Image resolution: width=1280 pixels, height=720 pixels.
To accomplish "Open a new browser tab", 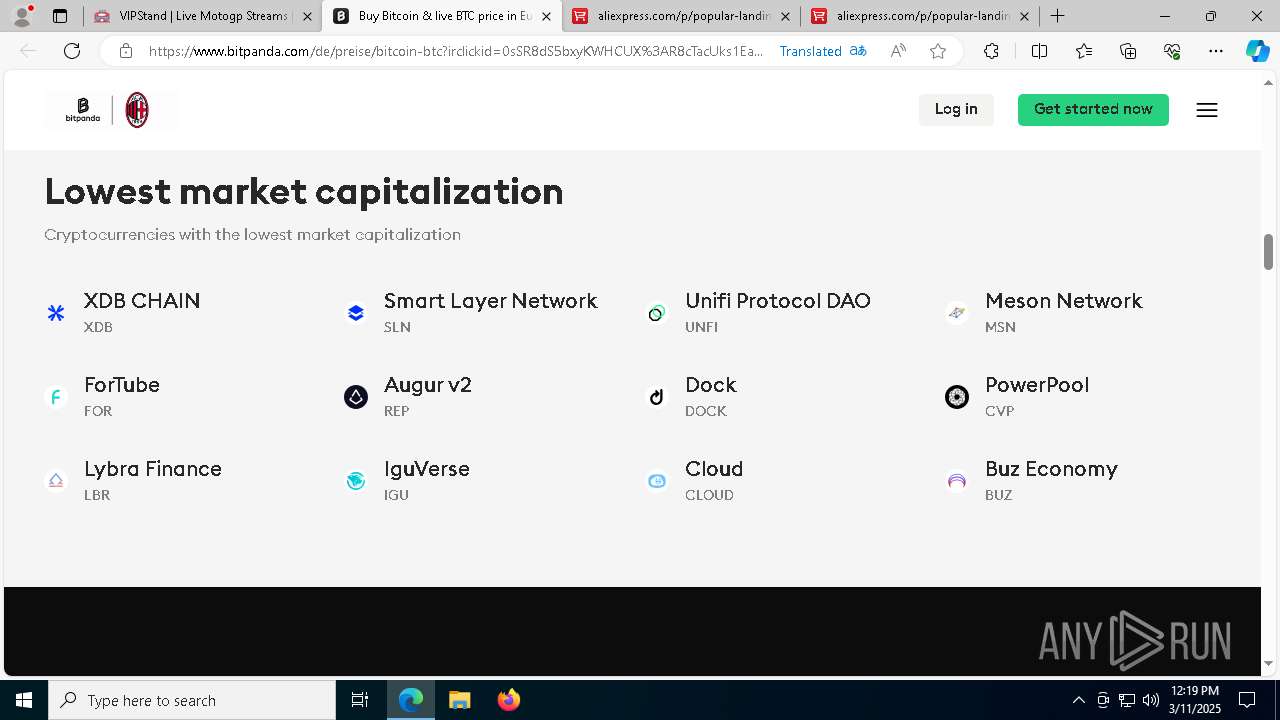I will point(1057,16).
